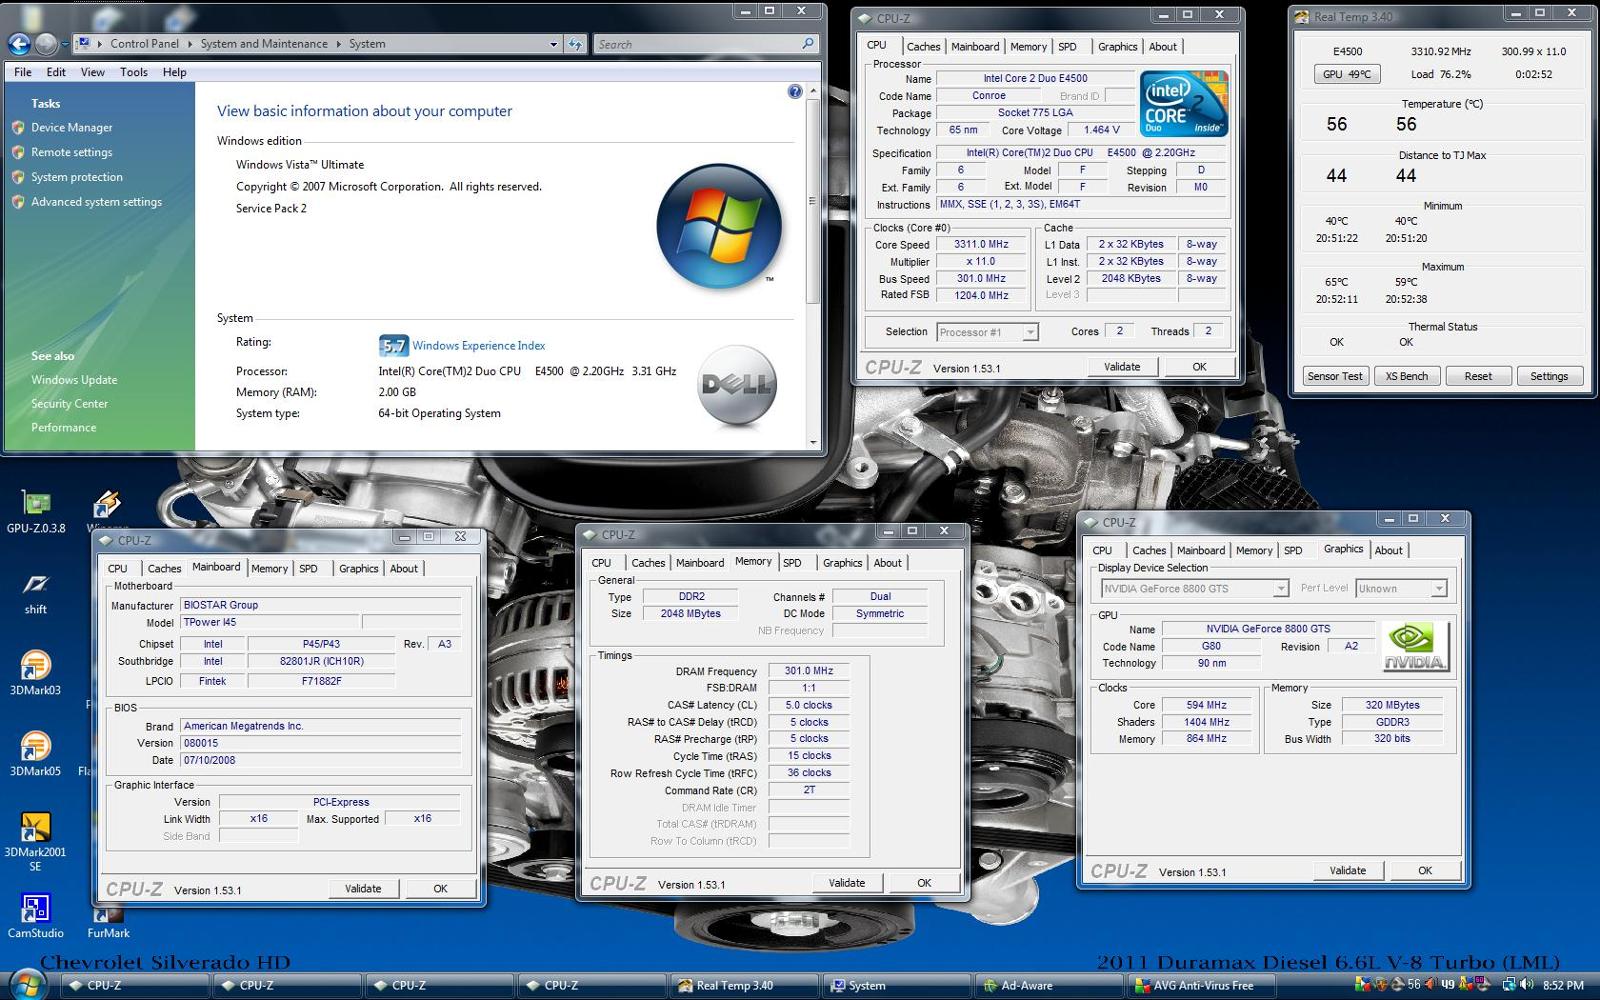Select SPD tab in Mainboard CPU-Z window
1600x1000 pixels.
[x=308, y=569]
